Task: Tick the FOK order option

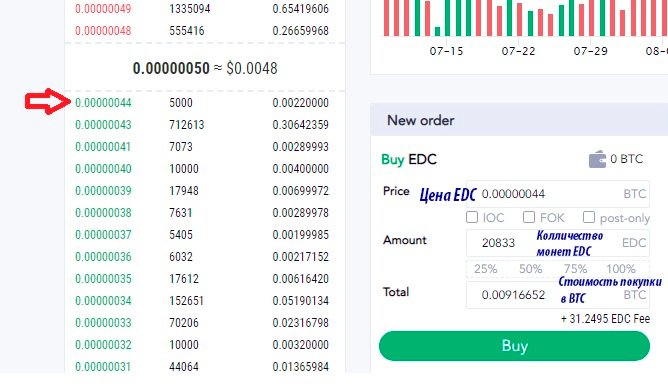Action: tap(529, 217)
